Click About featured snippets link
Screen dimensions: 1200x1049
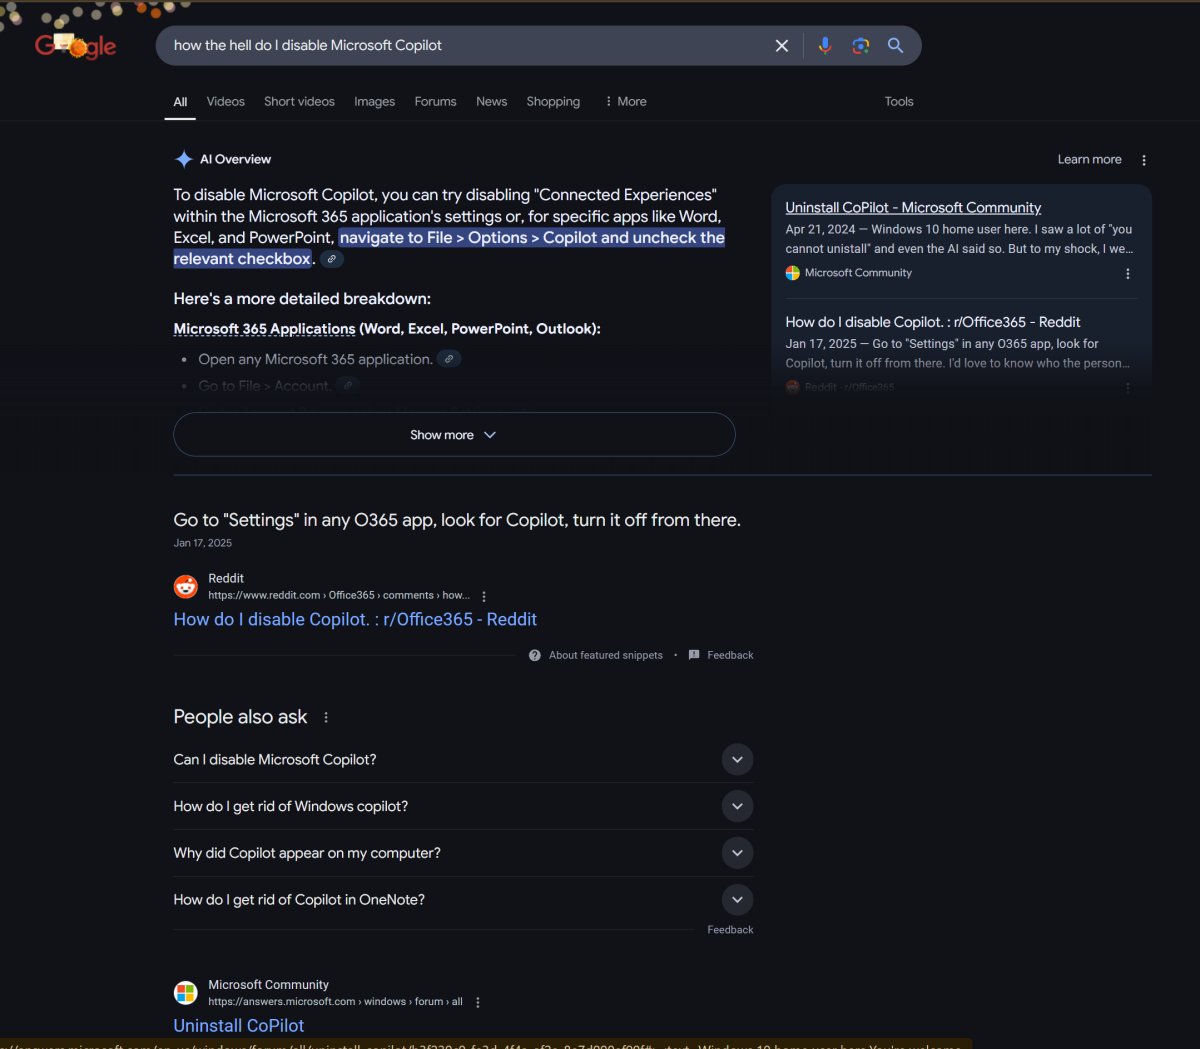pyautogui.click(x=606, y=655)
